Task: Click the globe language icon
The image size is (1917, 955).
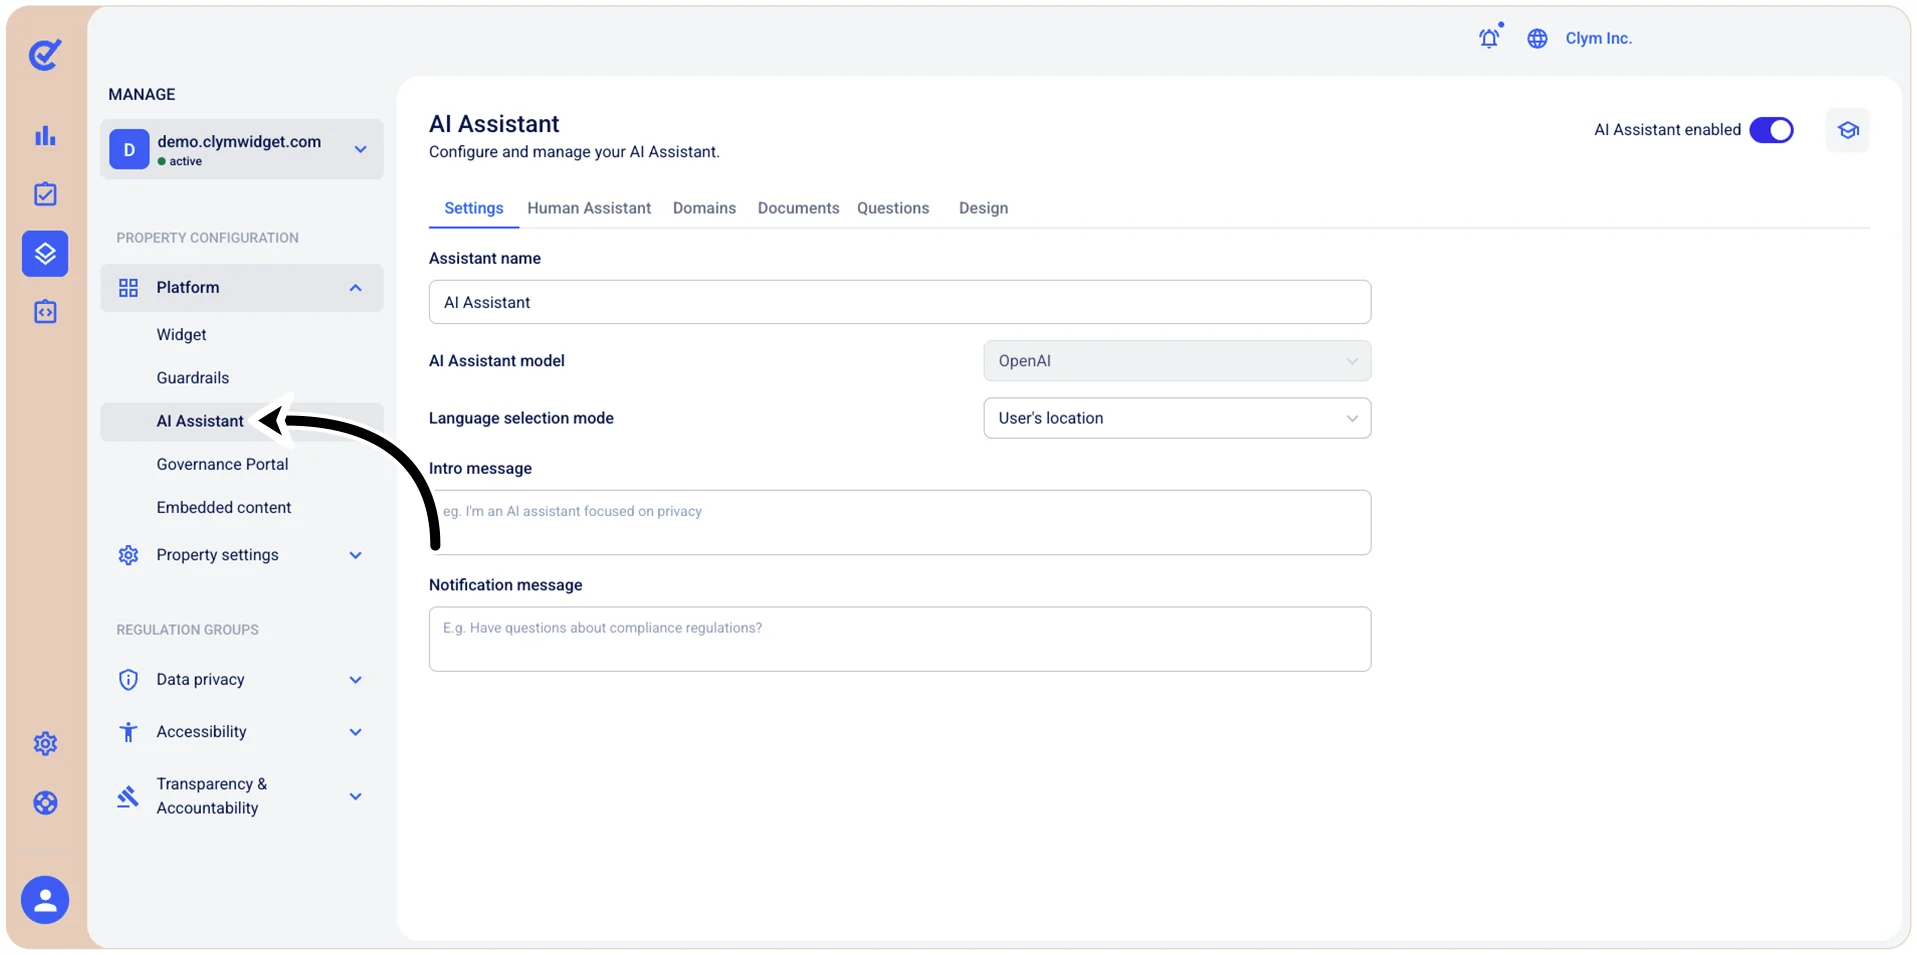Action: (1537, 38)
